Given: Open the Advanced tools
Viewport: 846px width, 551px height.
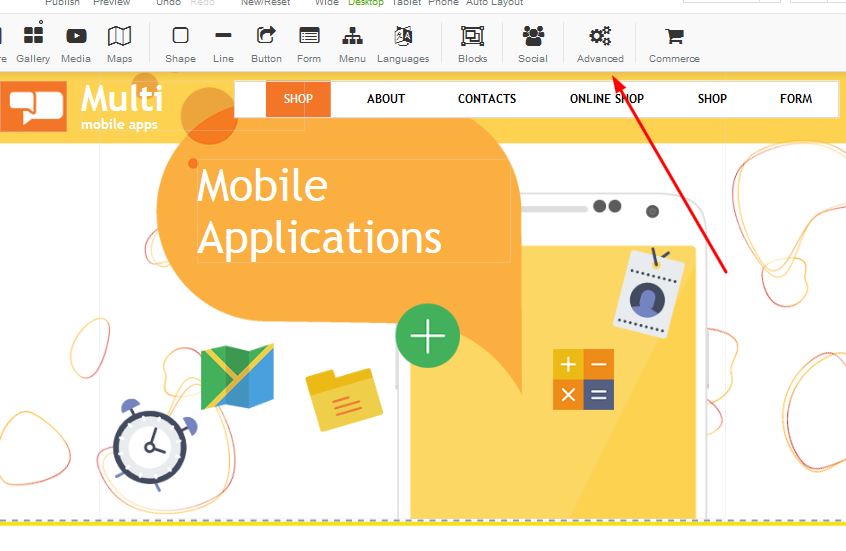Looking at the screenshot, I should pos(600,43).
